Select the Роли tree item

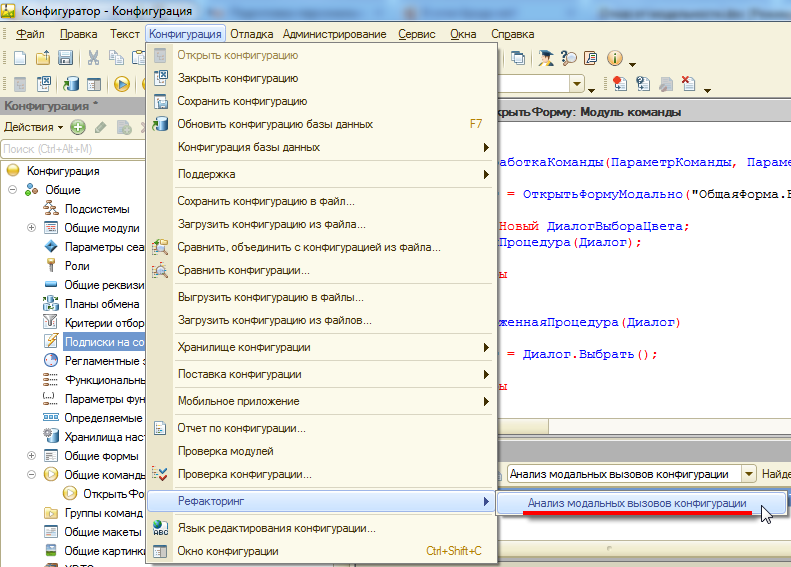click(x=77, y=266)
